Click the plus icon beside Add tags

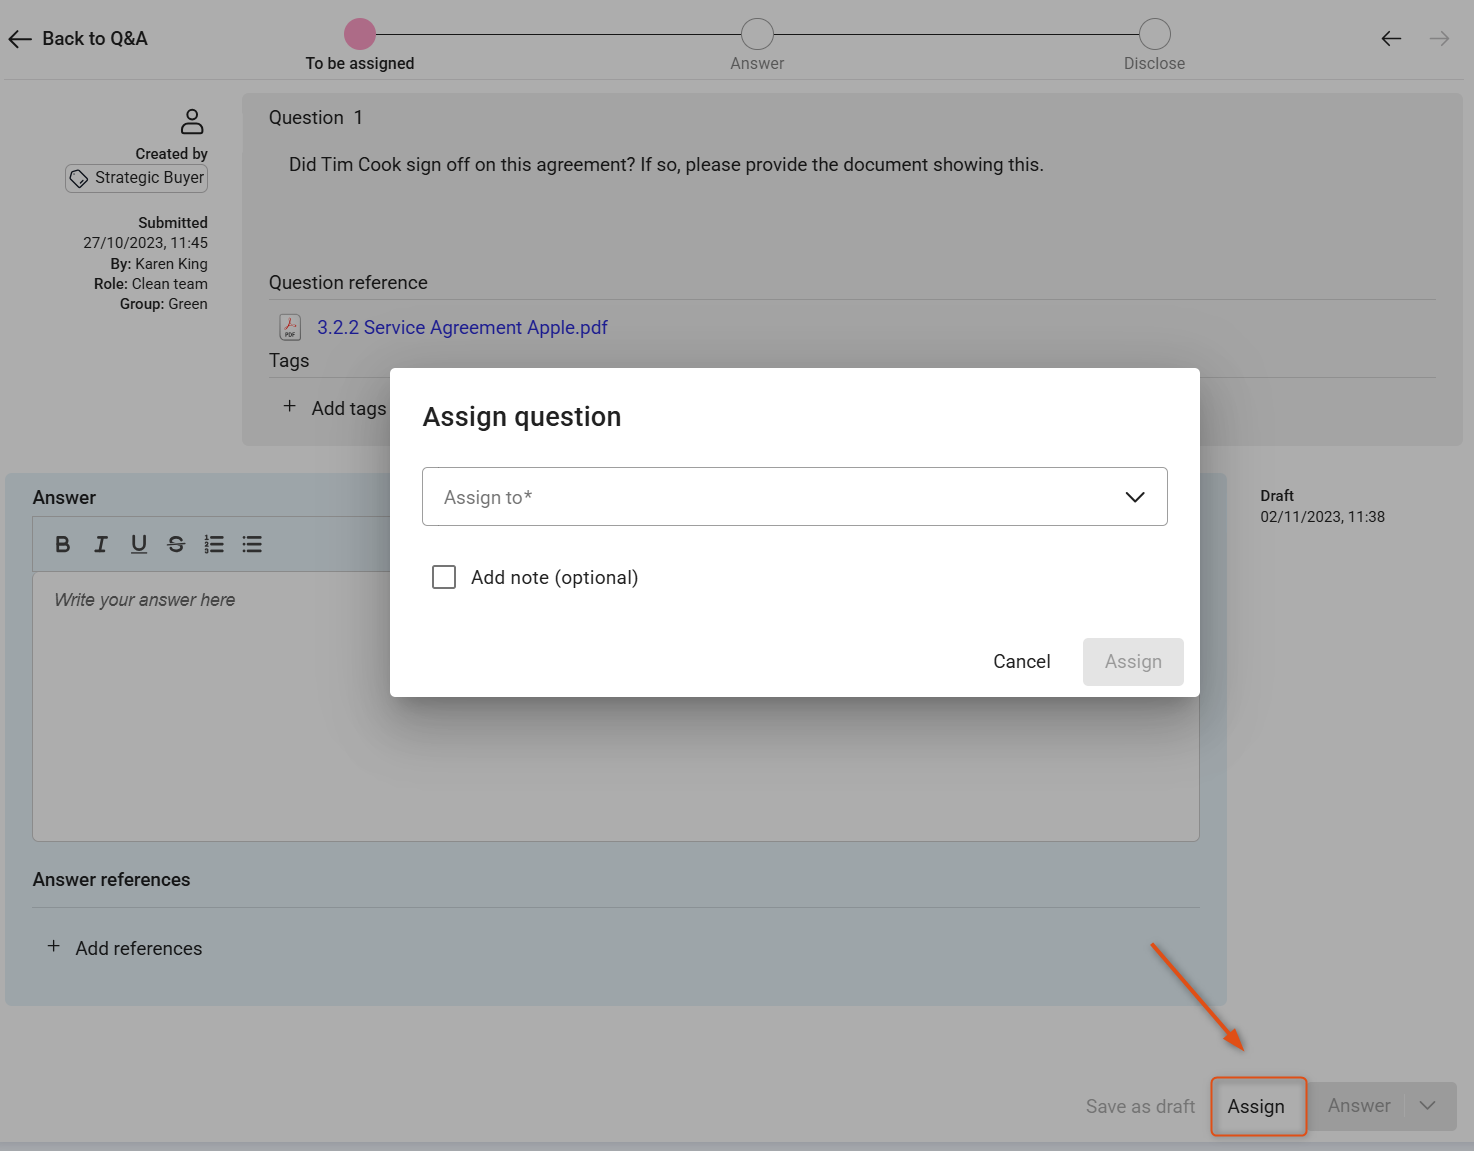[x=289, y=406]
